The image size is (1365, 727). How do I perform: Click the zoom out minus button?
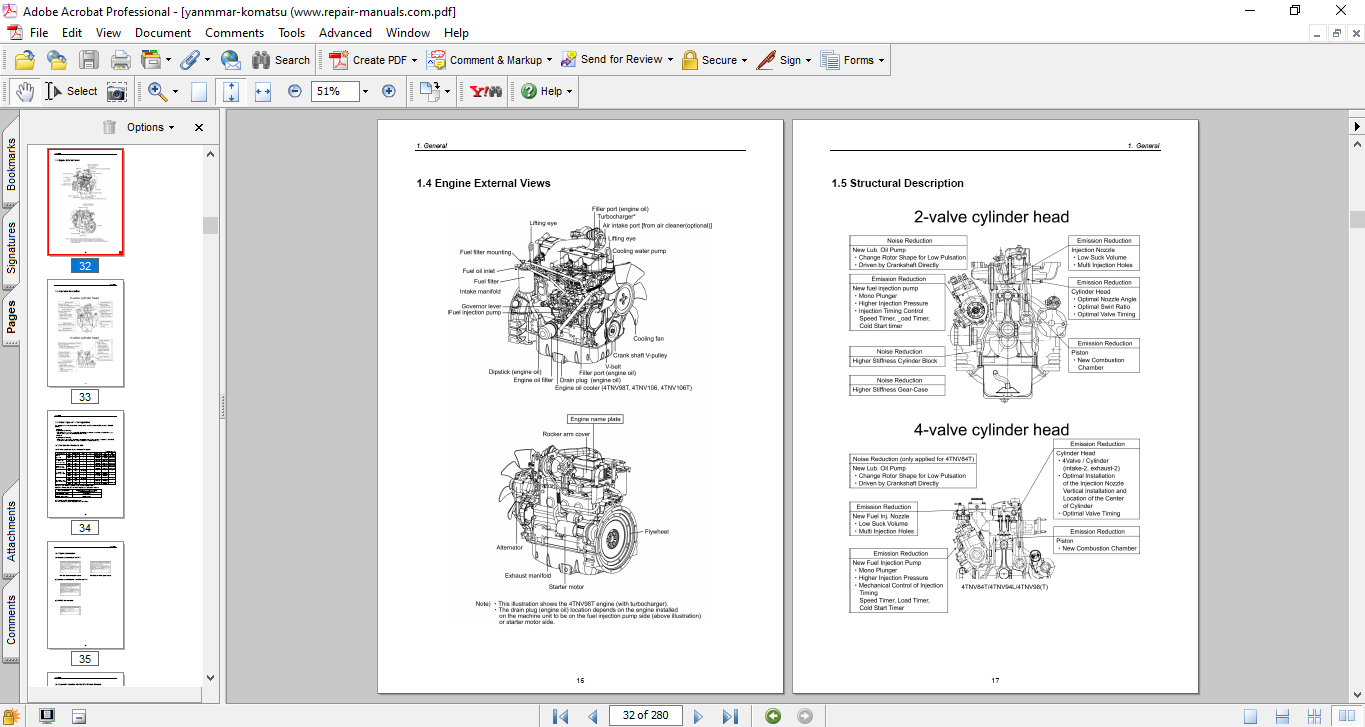coord(294,91)
